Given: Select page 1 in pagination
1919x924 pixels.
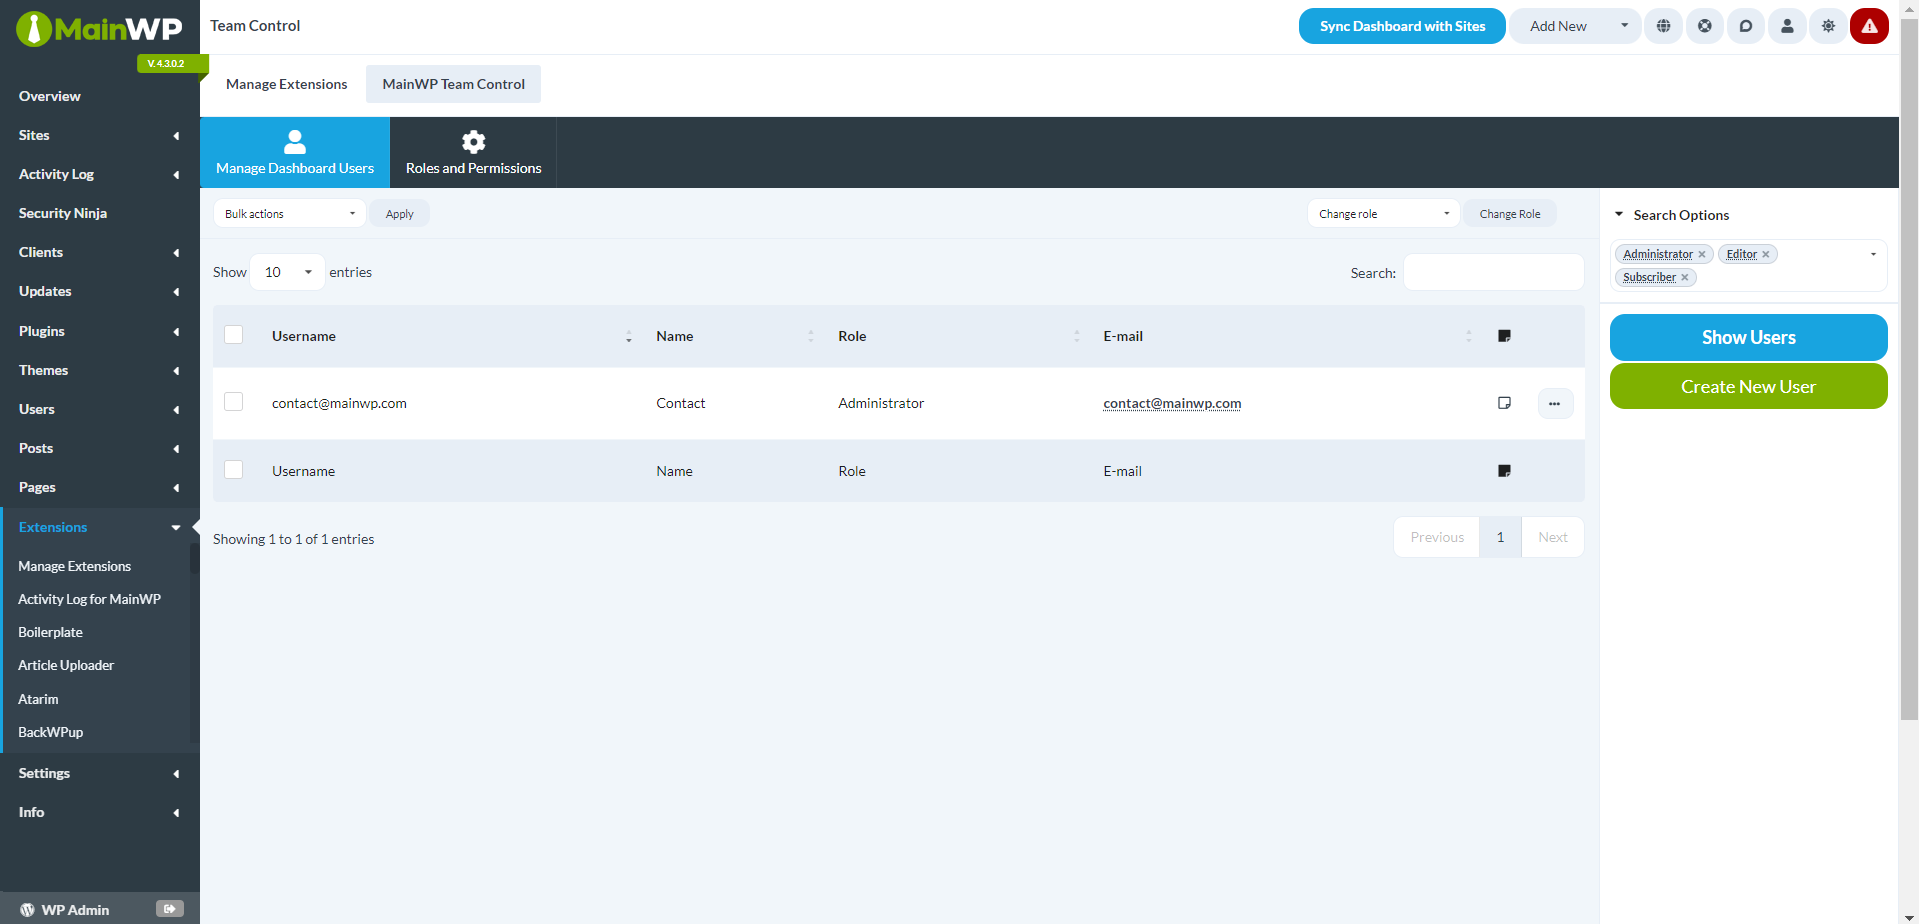Looking at the screenshot, I should click(x=1500, y=537).
